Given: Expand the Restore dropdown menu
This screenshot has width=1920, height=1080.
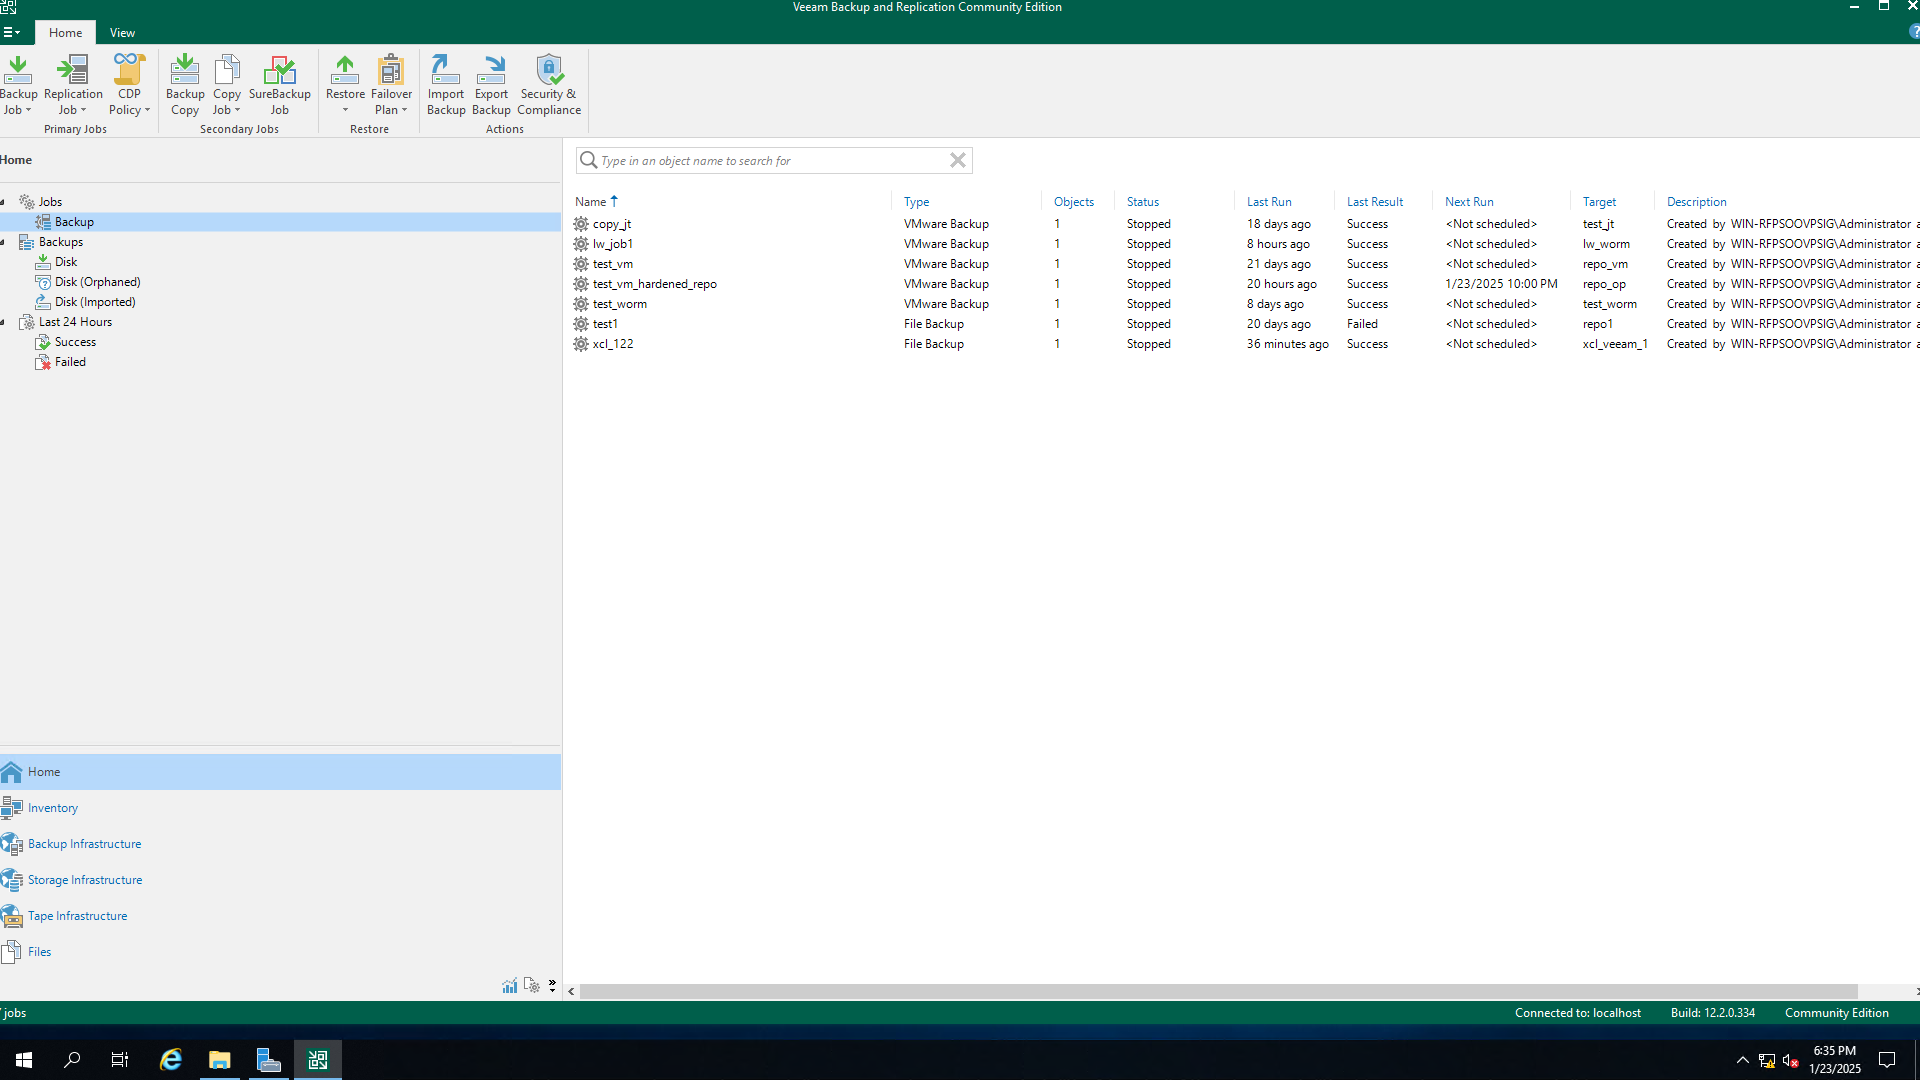Looking at the screenshot, I should (x=345, y=110).
